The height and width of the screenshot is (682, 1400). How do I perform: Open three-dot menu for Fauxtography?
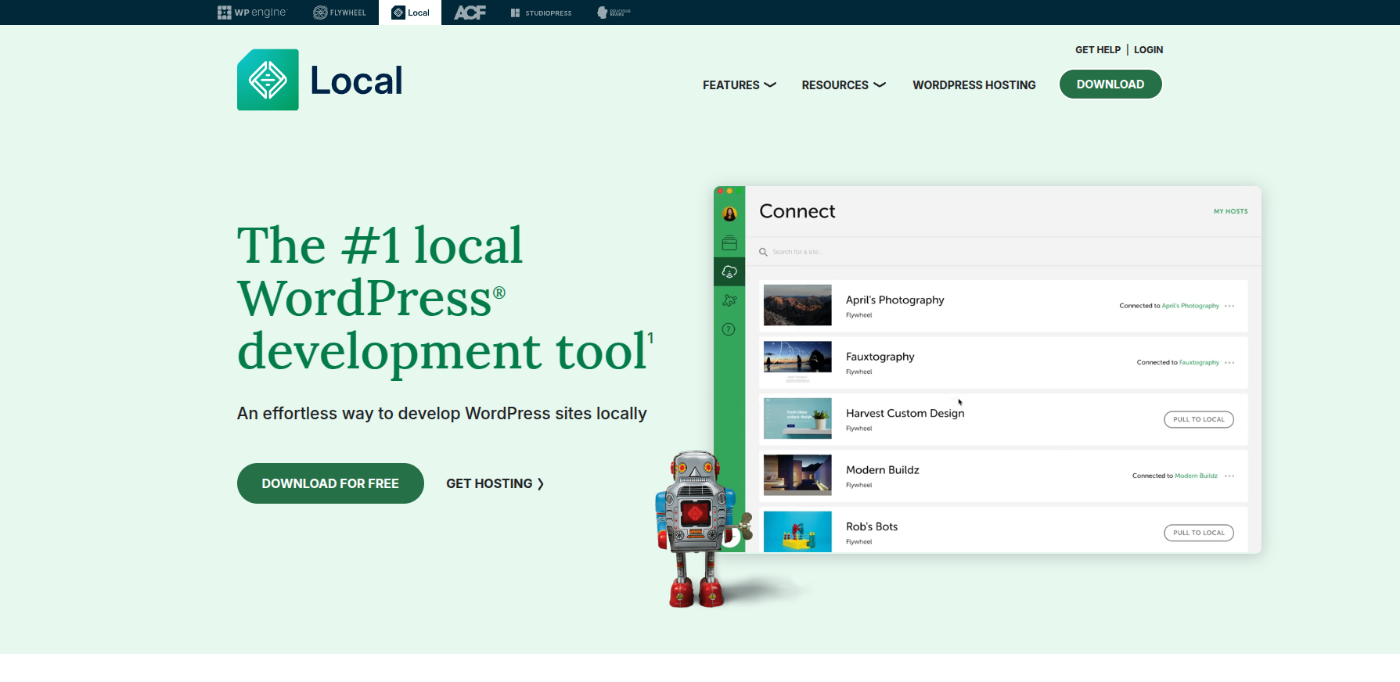pos(1229,363)
